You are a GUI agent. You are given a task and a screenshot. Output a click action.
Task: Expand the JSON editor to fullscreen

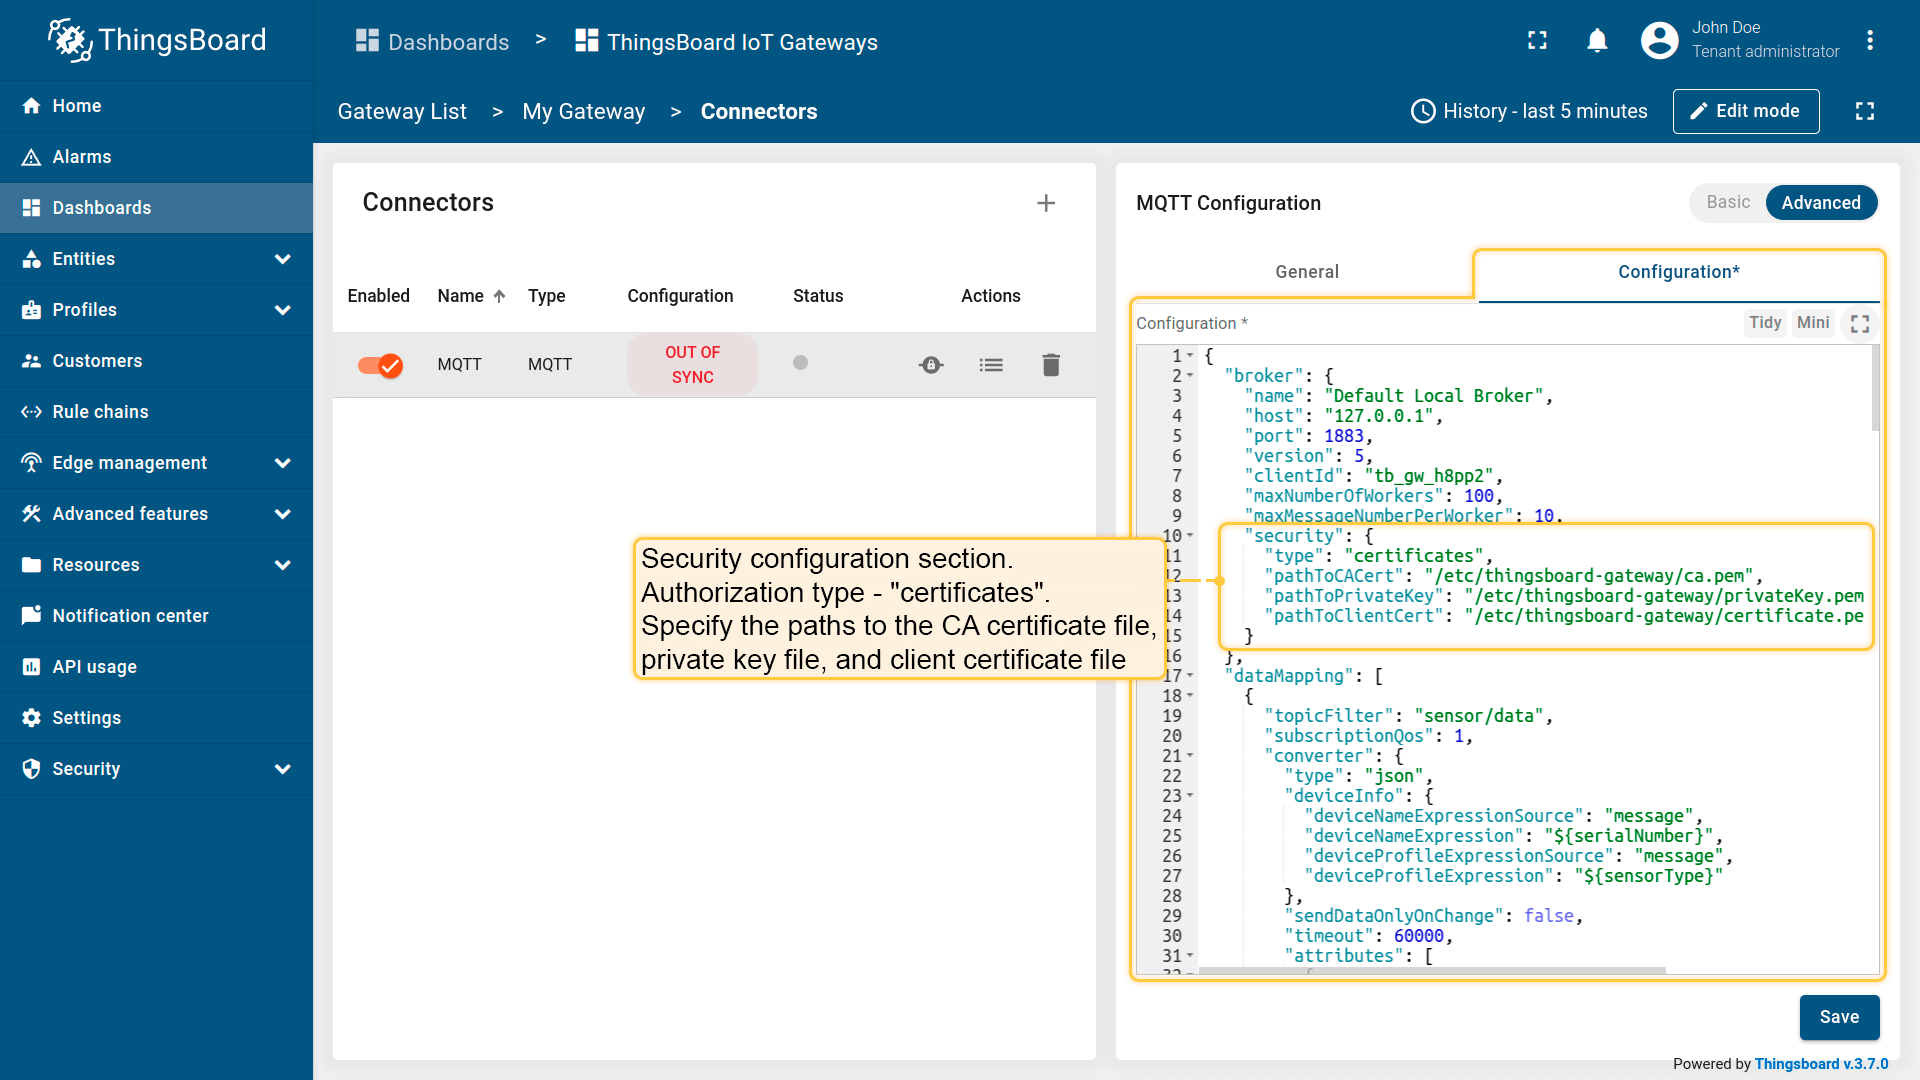pyautogui.click(x=1860, y=324)
